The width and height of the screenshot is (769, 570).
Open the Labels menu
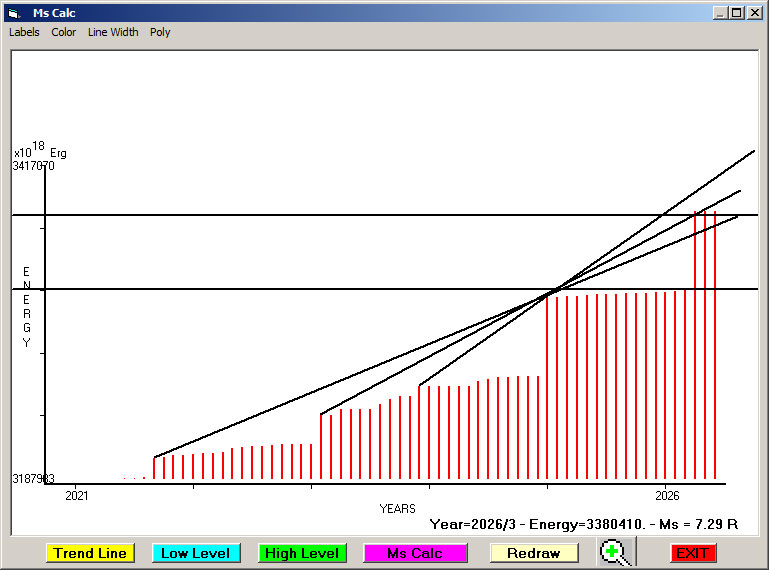[24, 32]
